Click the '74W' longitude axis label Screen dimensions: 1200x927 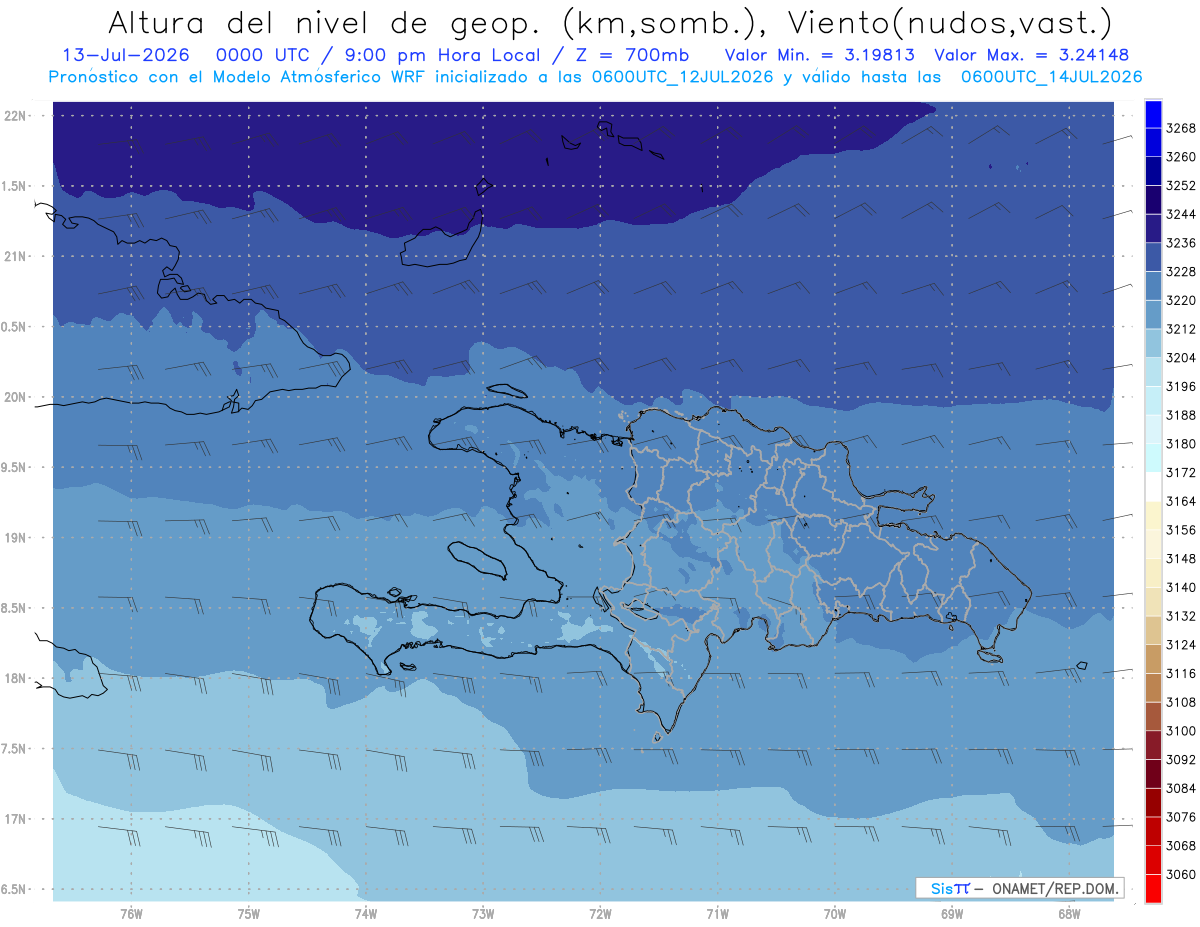tap(366, 914)
